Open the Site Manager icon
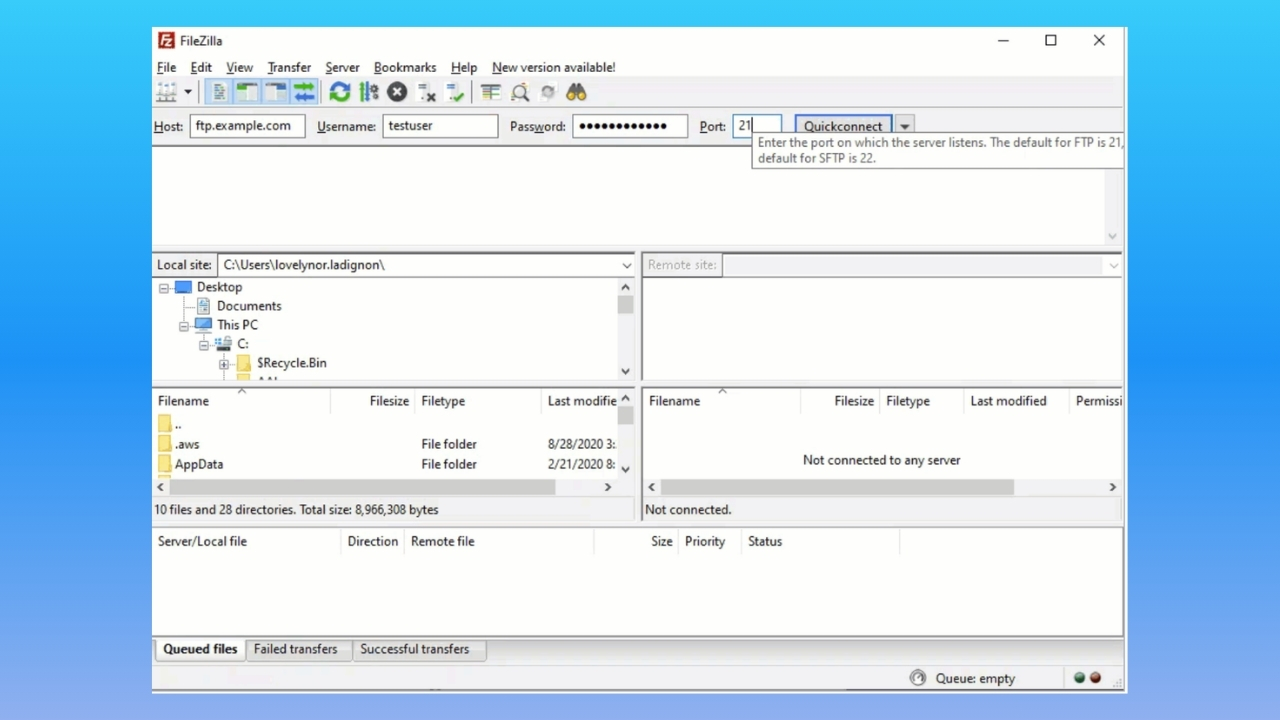This screenshot has height=720, width=1280. click(x=166, y=92)
